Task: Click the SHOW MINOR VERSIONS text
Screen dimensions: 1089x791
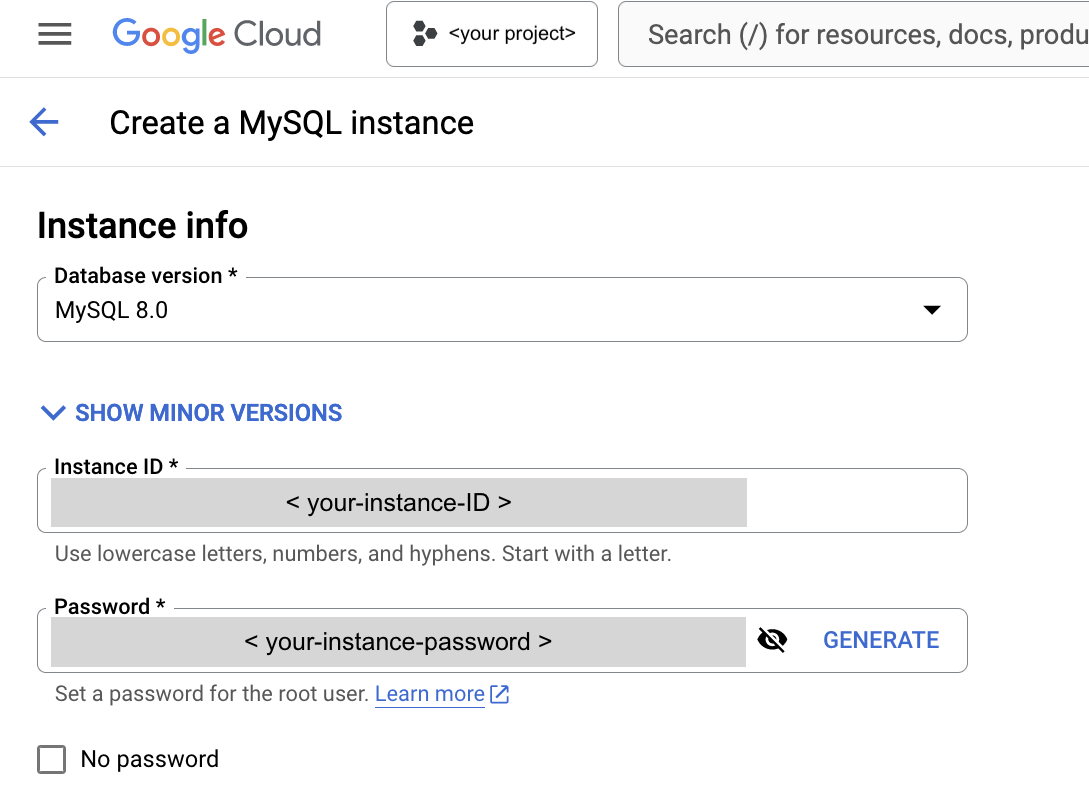Action: [209, 413]
